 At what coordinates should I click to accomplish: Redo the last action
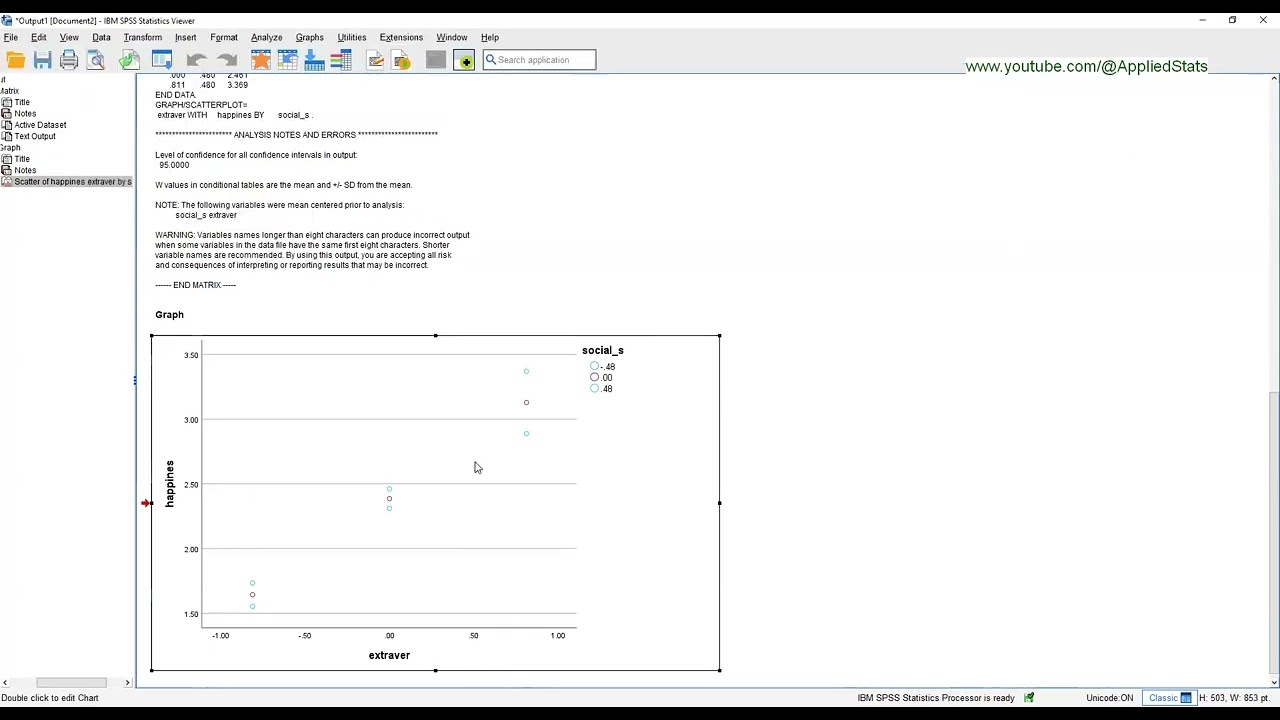point(227,60)
